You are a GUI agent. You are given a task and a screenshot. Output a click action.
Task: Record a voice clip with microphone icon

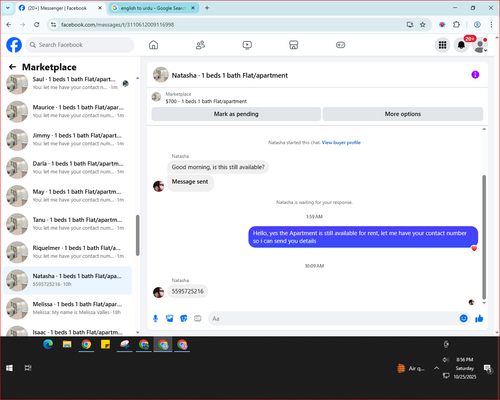(x=155, y=319)
